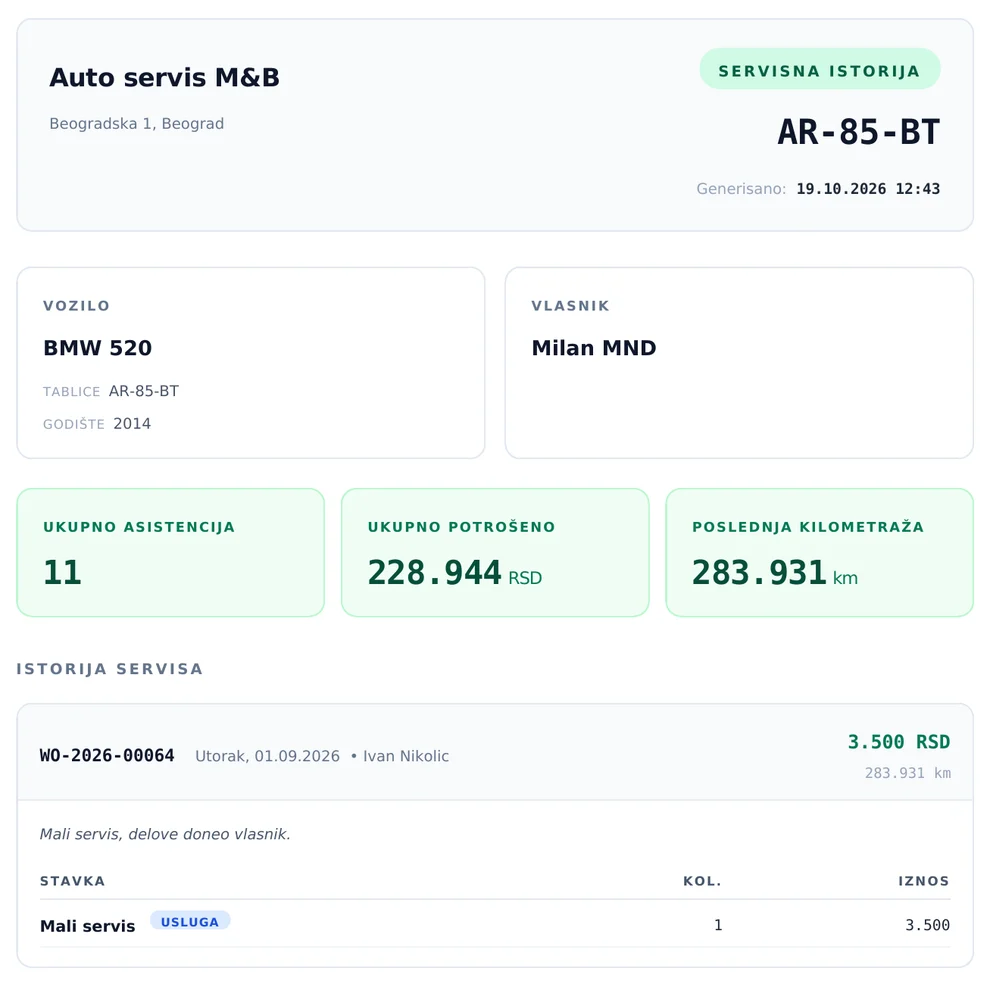Image resolution: width=990 pixels, height=984 pixels.
Task: Click the "ISTORIJA SERVISA" section heading
Action: pyautogui.click(x=110, y=669)
